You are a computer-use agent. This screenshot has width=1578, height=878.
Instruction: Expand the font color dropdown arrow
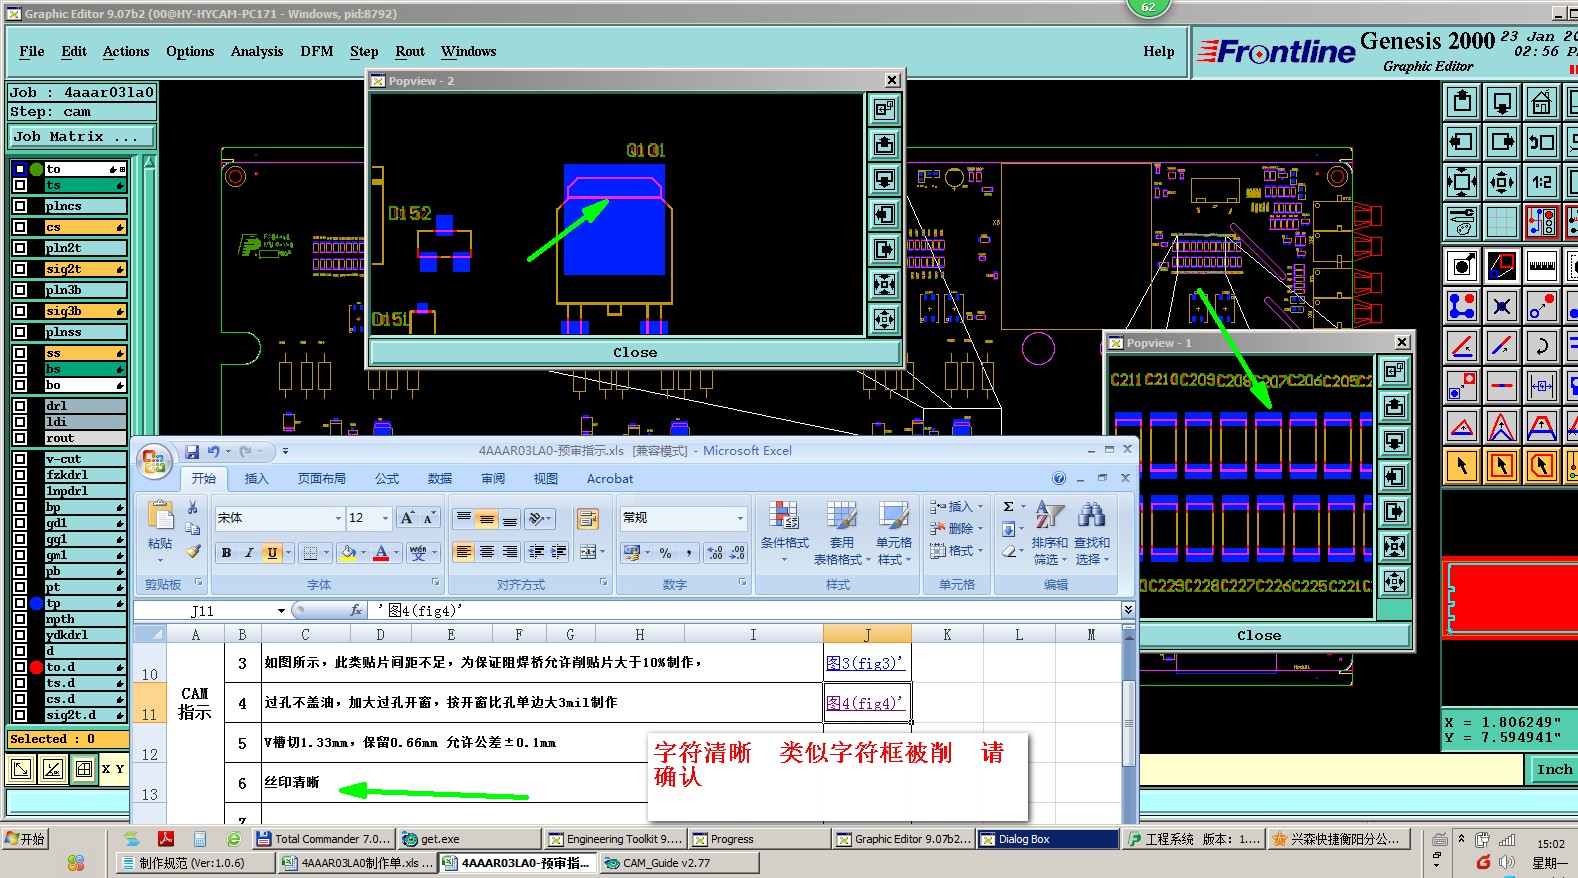click(x=396, y=552)
